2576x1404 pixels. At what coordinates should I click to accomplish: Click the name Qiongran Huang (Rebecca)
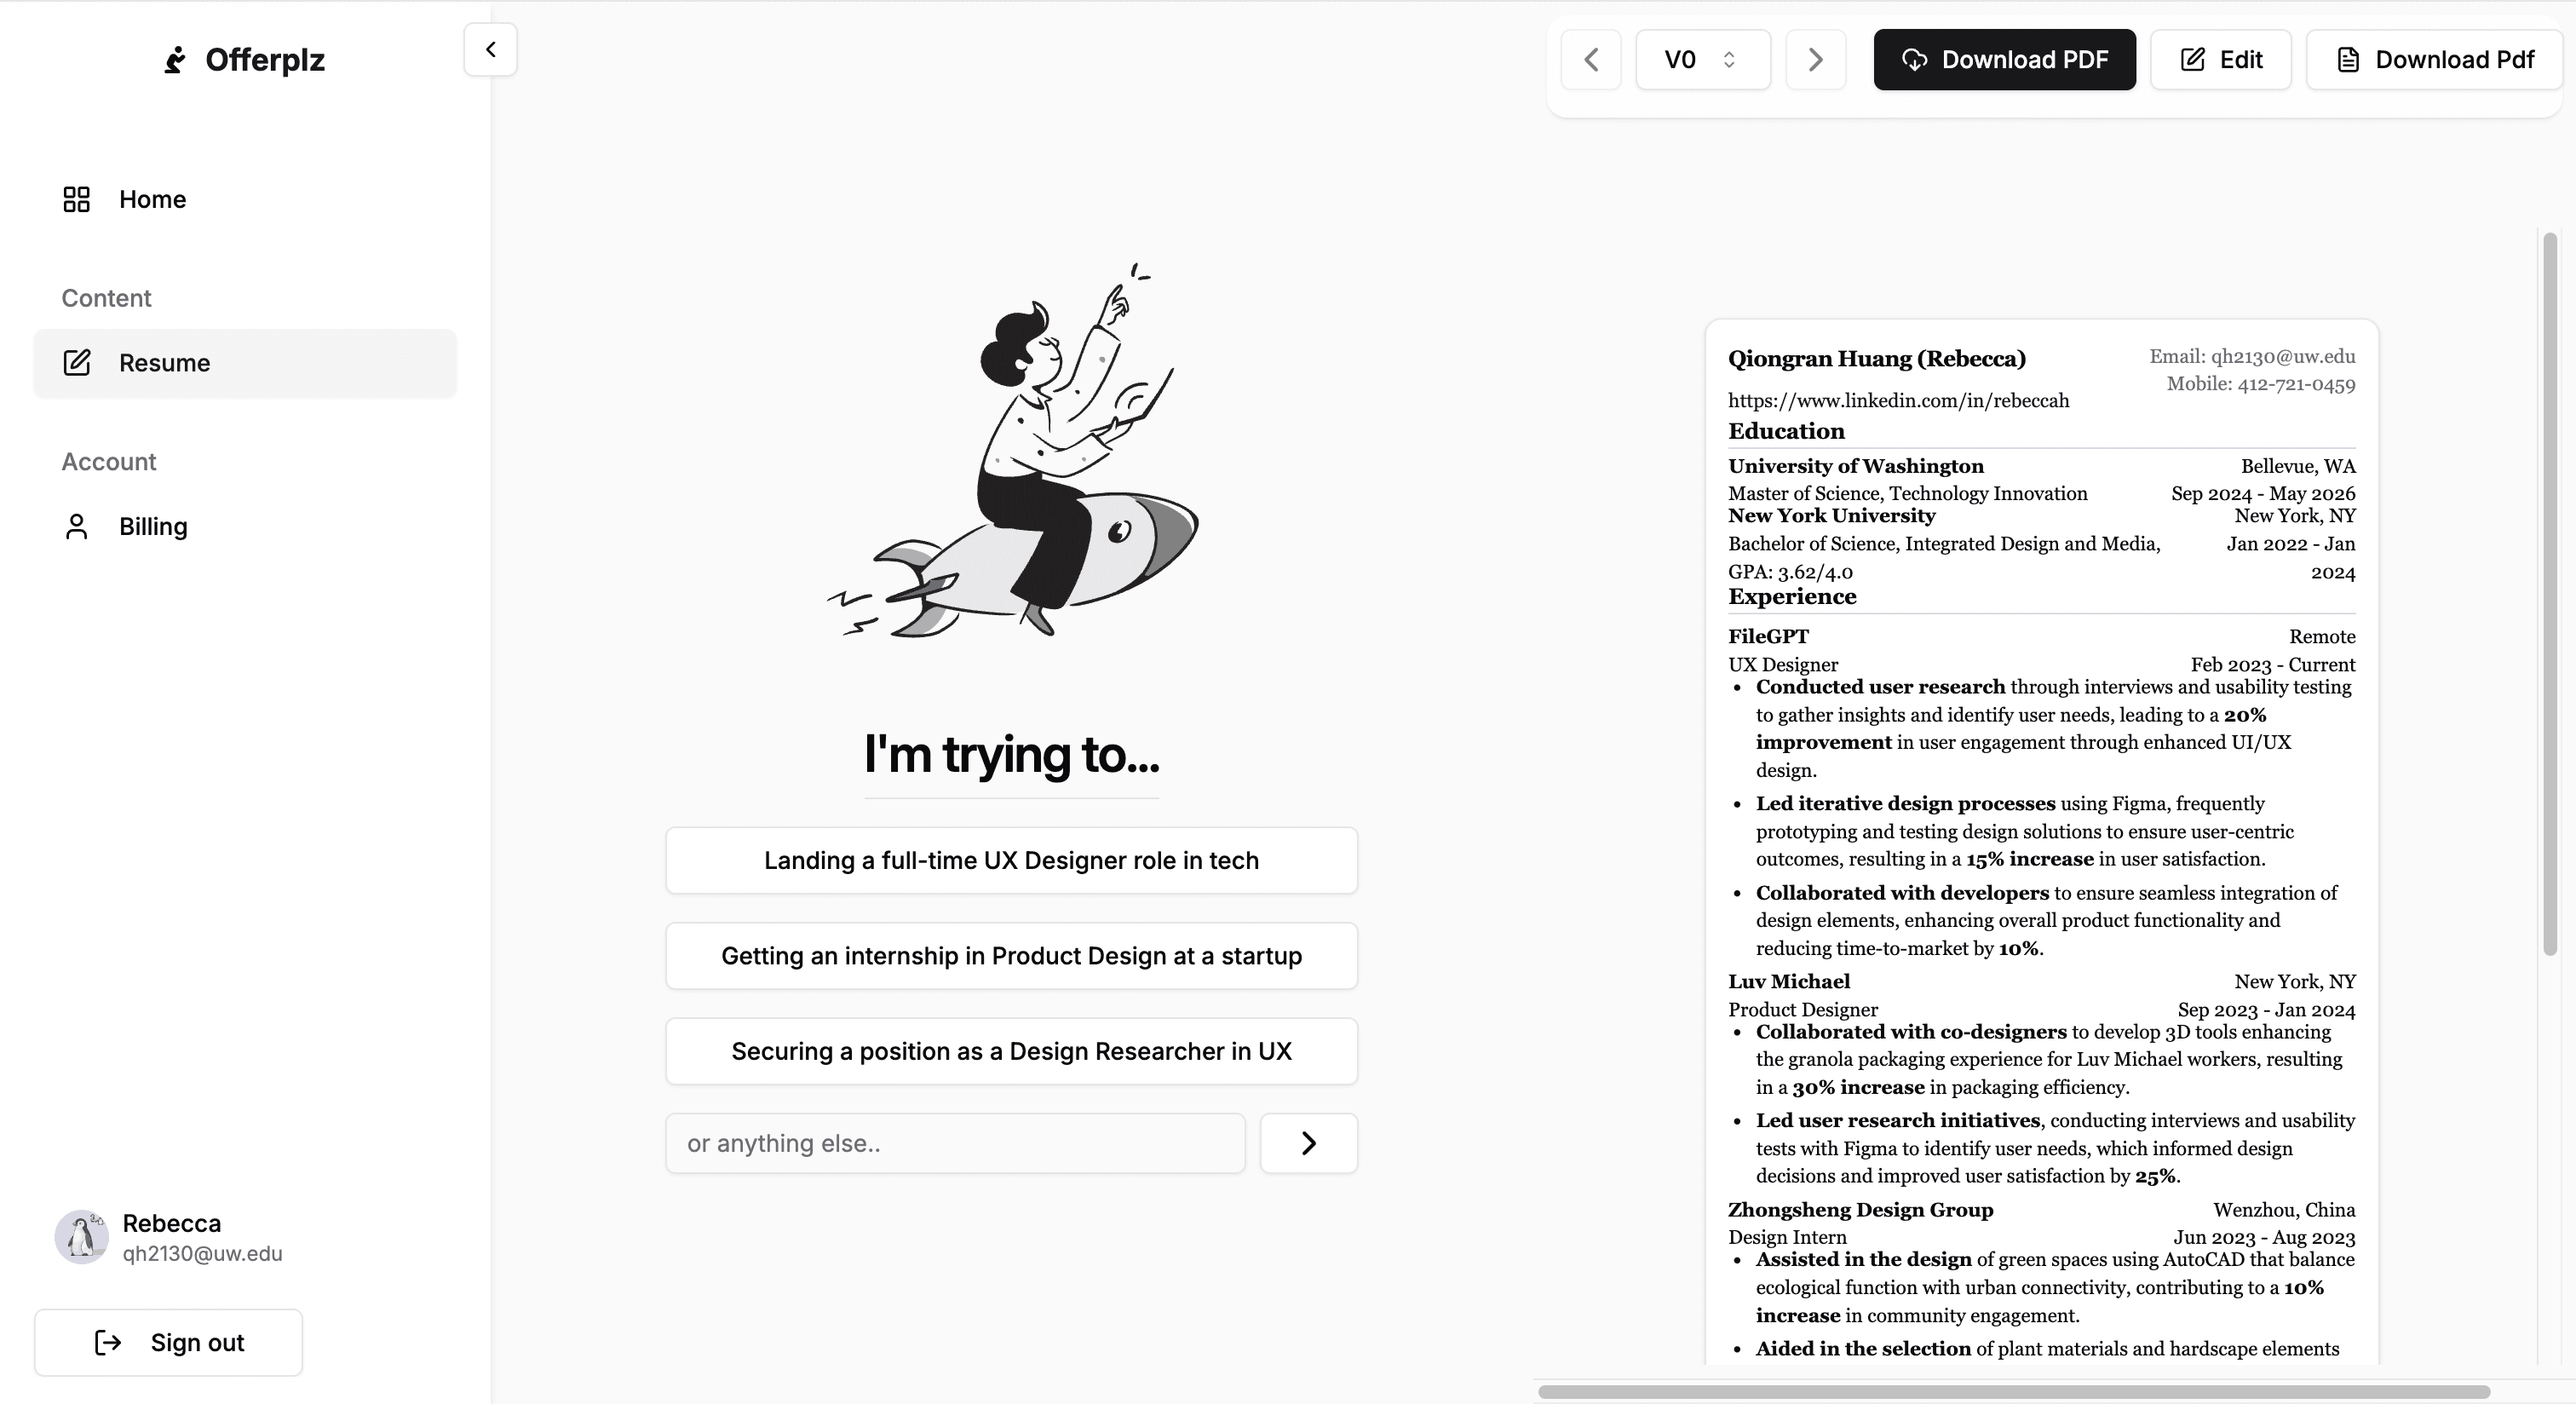tap(1876, 359)
